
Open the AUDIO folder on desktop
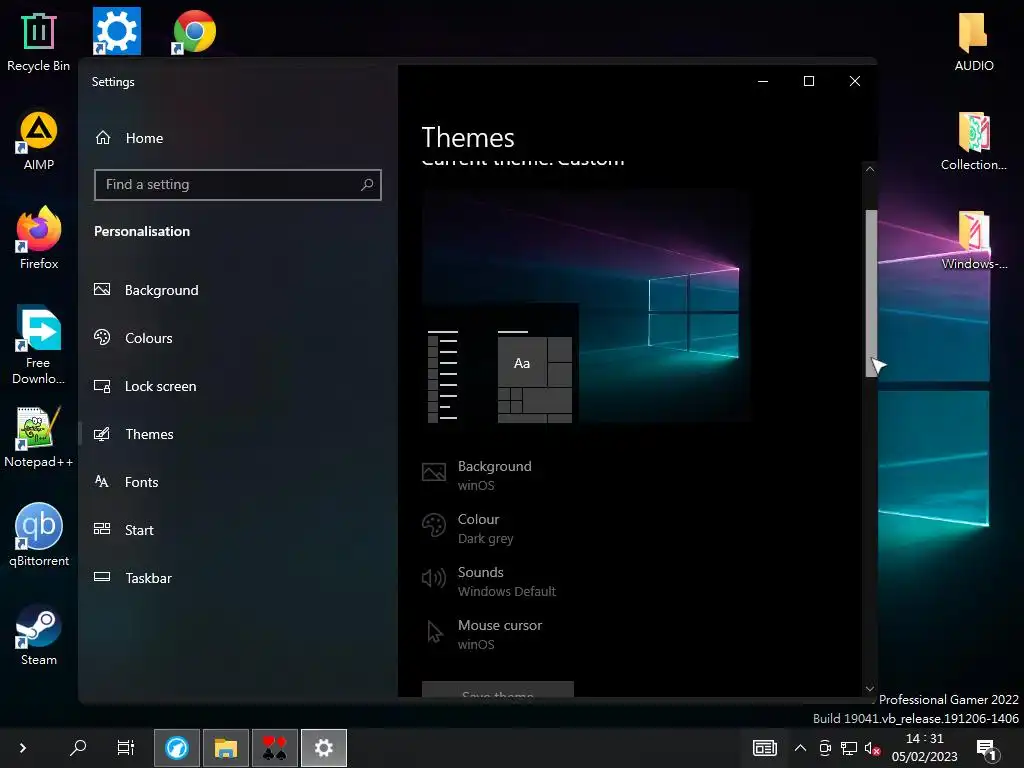[973, 42]
